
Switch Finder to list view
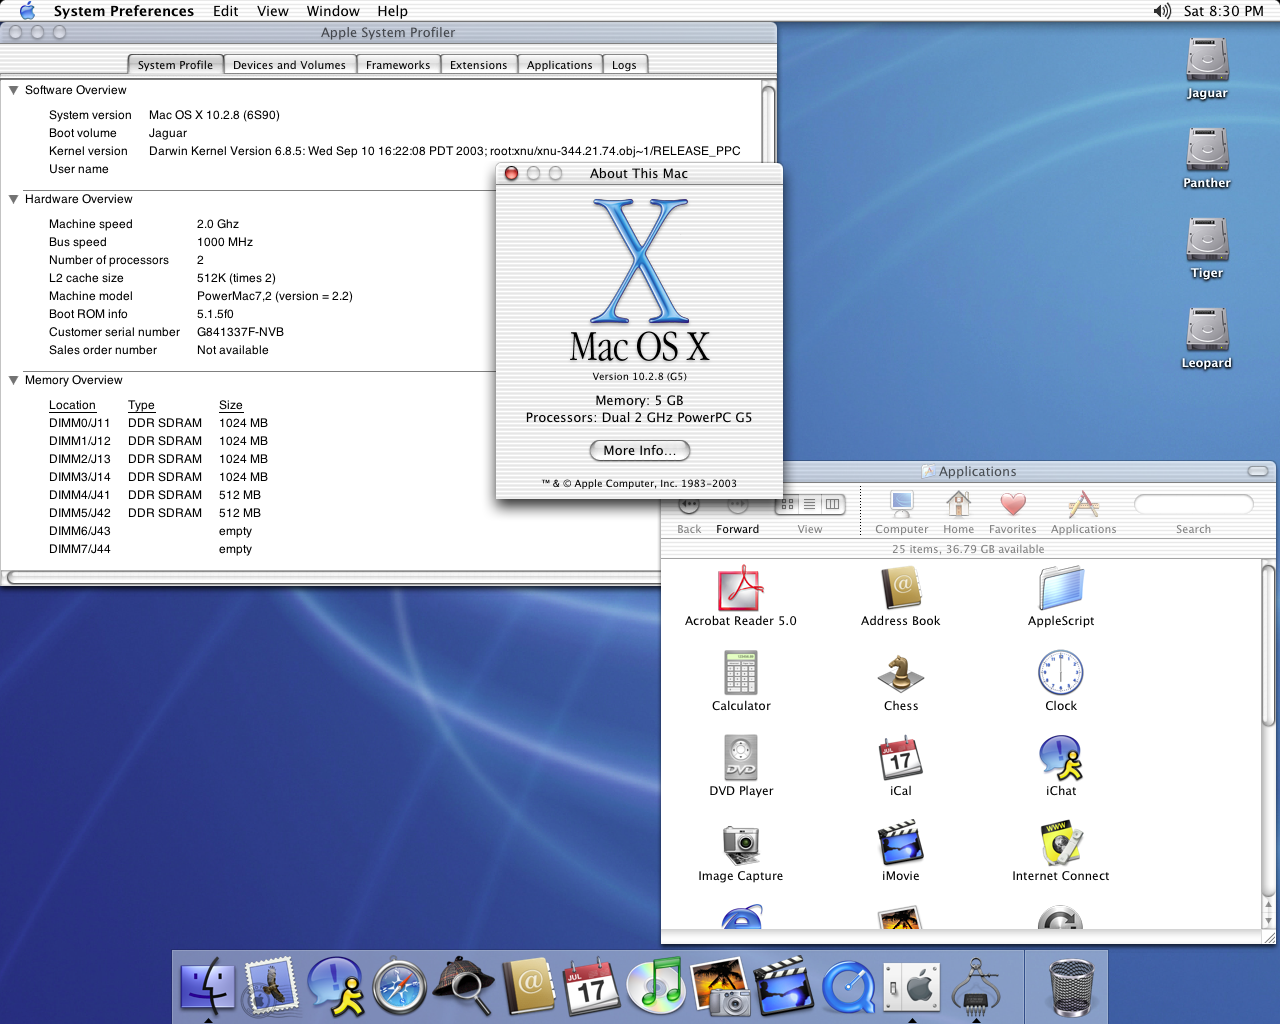(x=810, y=504)
